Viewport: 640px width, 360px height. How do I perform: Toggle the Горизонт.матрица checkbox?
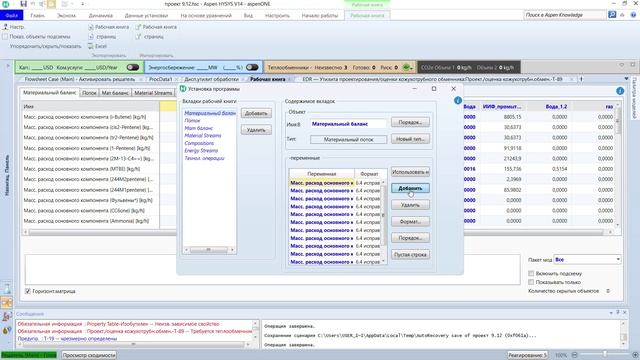pos(28,291)
